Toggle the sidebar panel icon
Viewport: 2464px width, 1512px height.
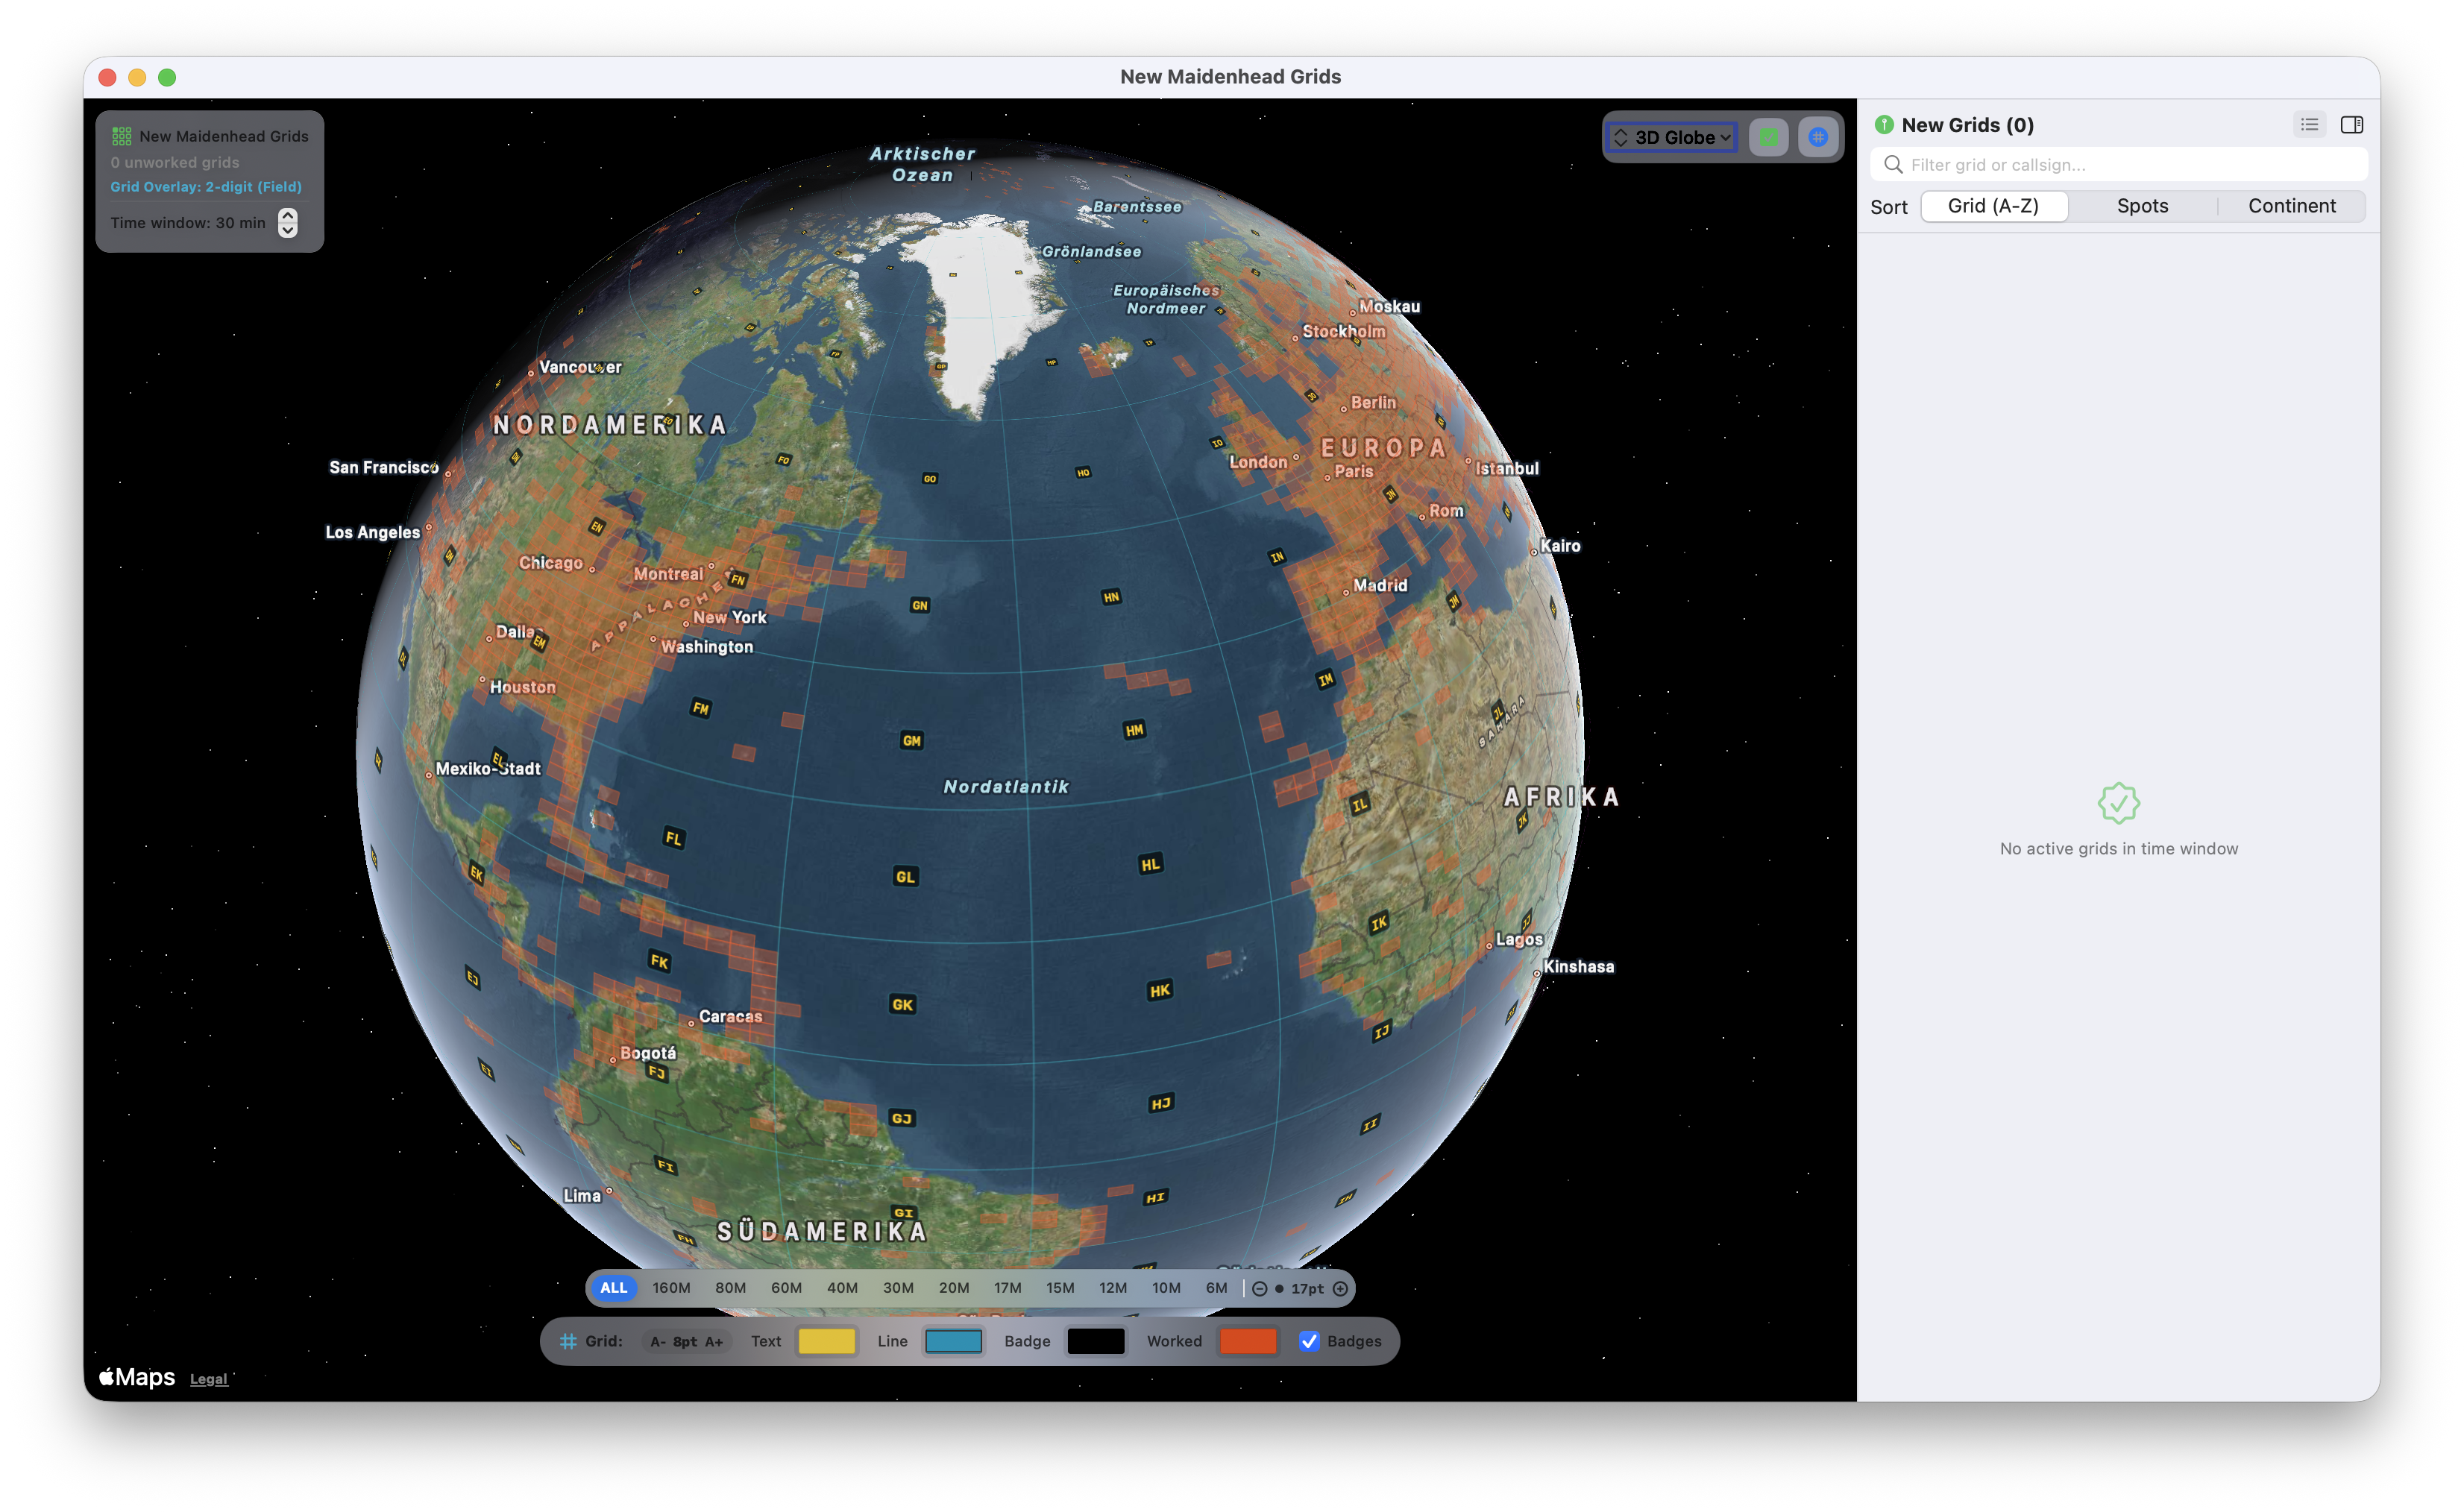point(2352,125)
